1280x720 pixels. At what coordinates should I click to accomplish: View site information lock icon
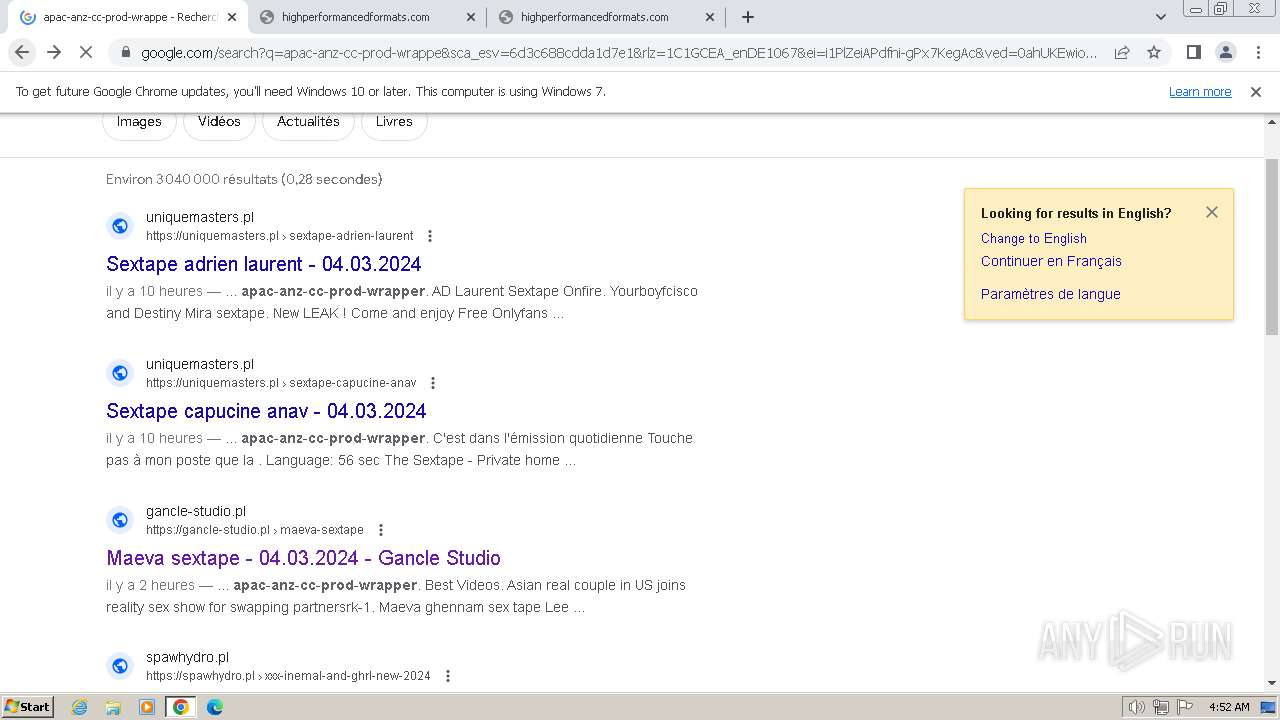[125, 53]
